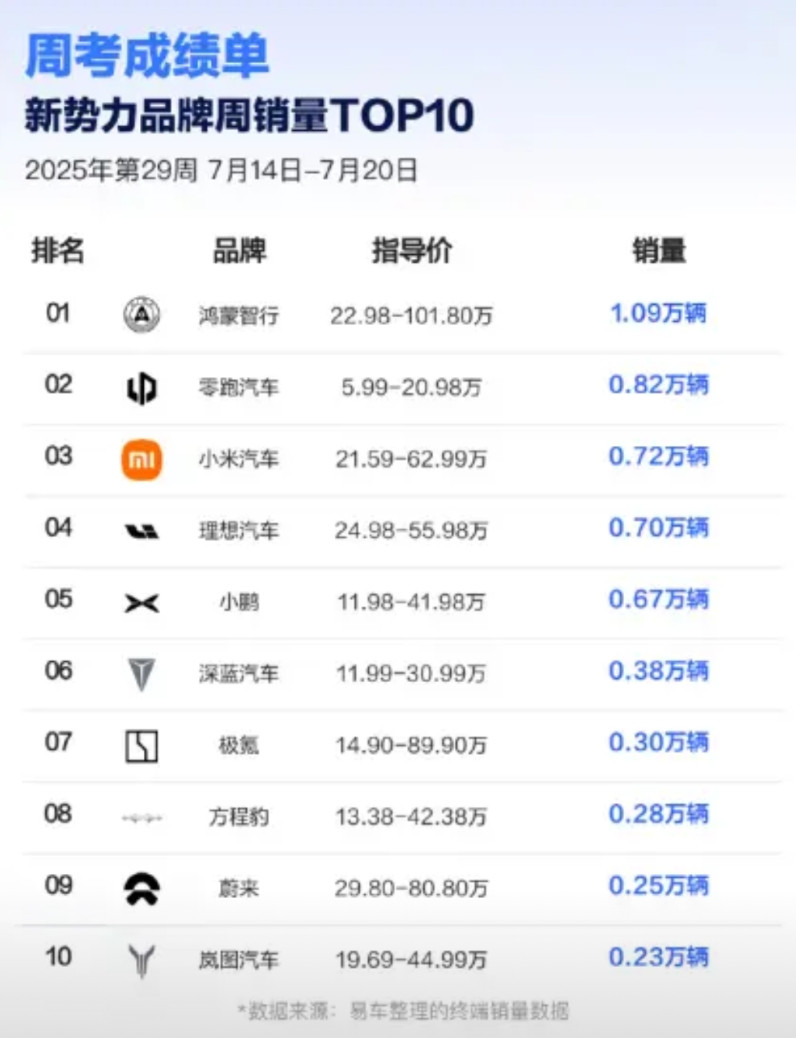
Task: Click brand name 零跑汽车
Action: tap(239, 387)
